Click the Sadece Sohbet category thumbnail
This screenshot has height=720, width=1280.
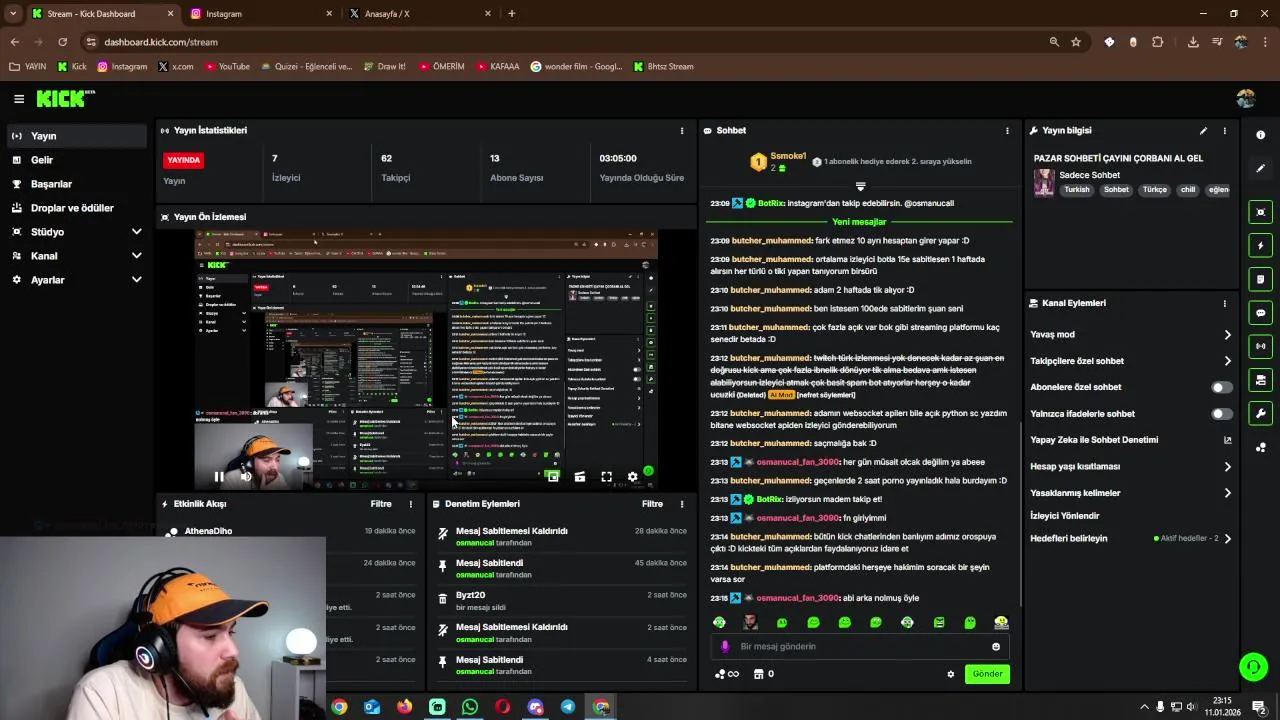(1044, 182)
